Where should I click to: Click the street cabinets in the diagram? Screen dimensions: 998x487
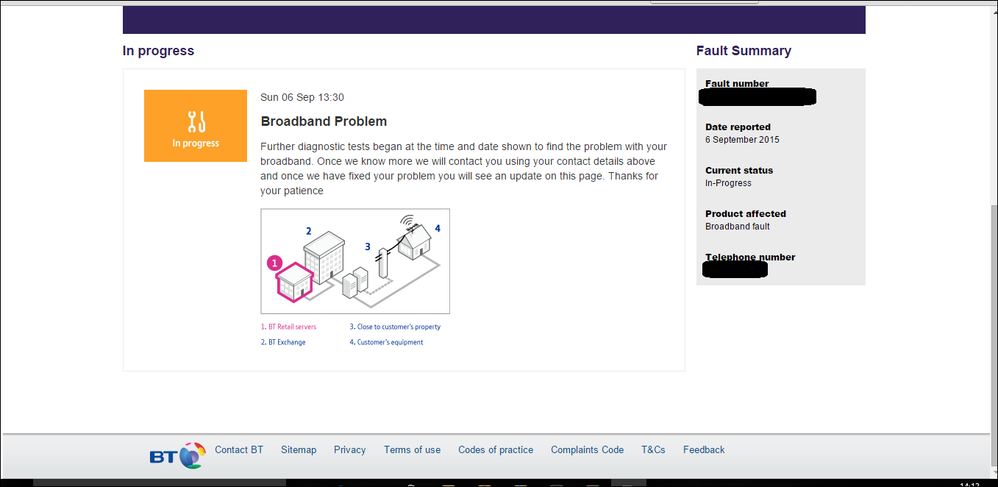pyautogui.click(x=355, y=283)
